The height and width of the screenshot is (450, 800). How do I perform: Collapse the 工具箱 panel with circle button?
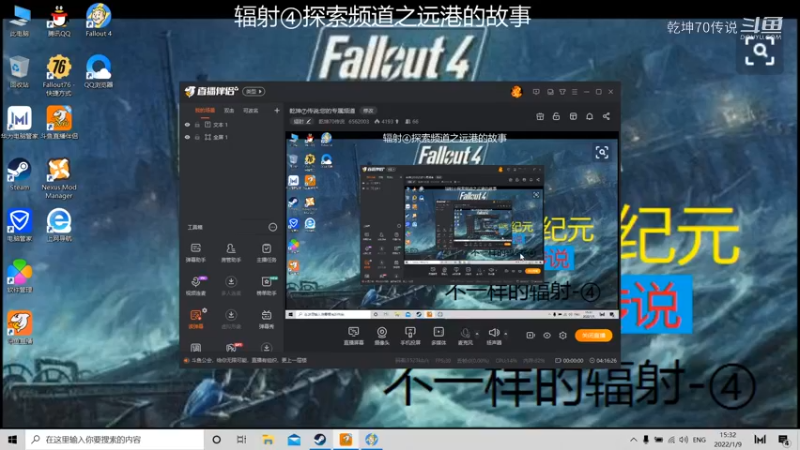[273, 227]
